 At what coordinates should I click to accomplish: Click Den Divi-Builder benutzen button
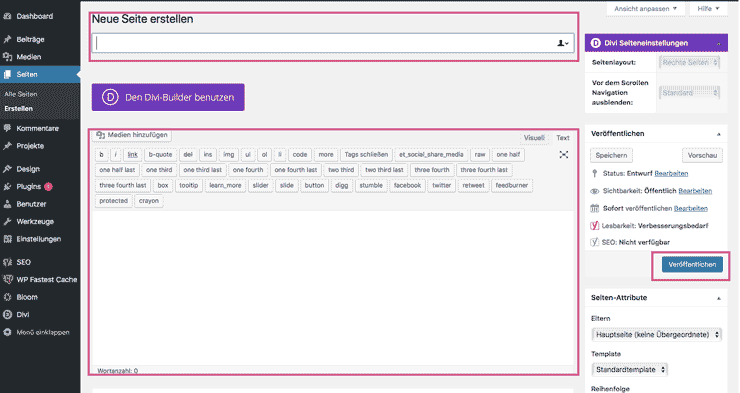[168, 97]
